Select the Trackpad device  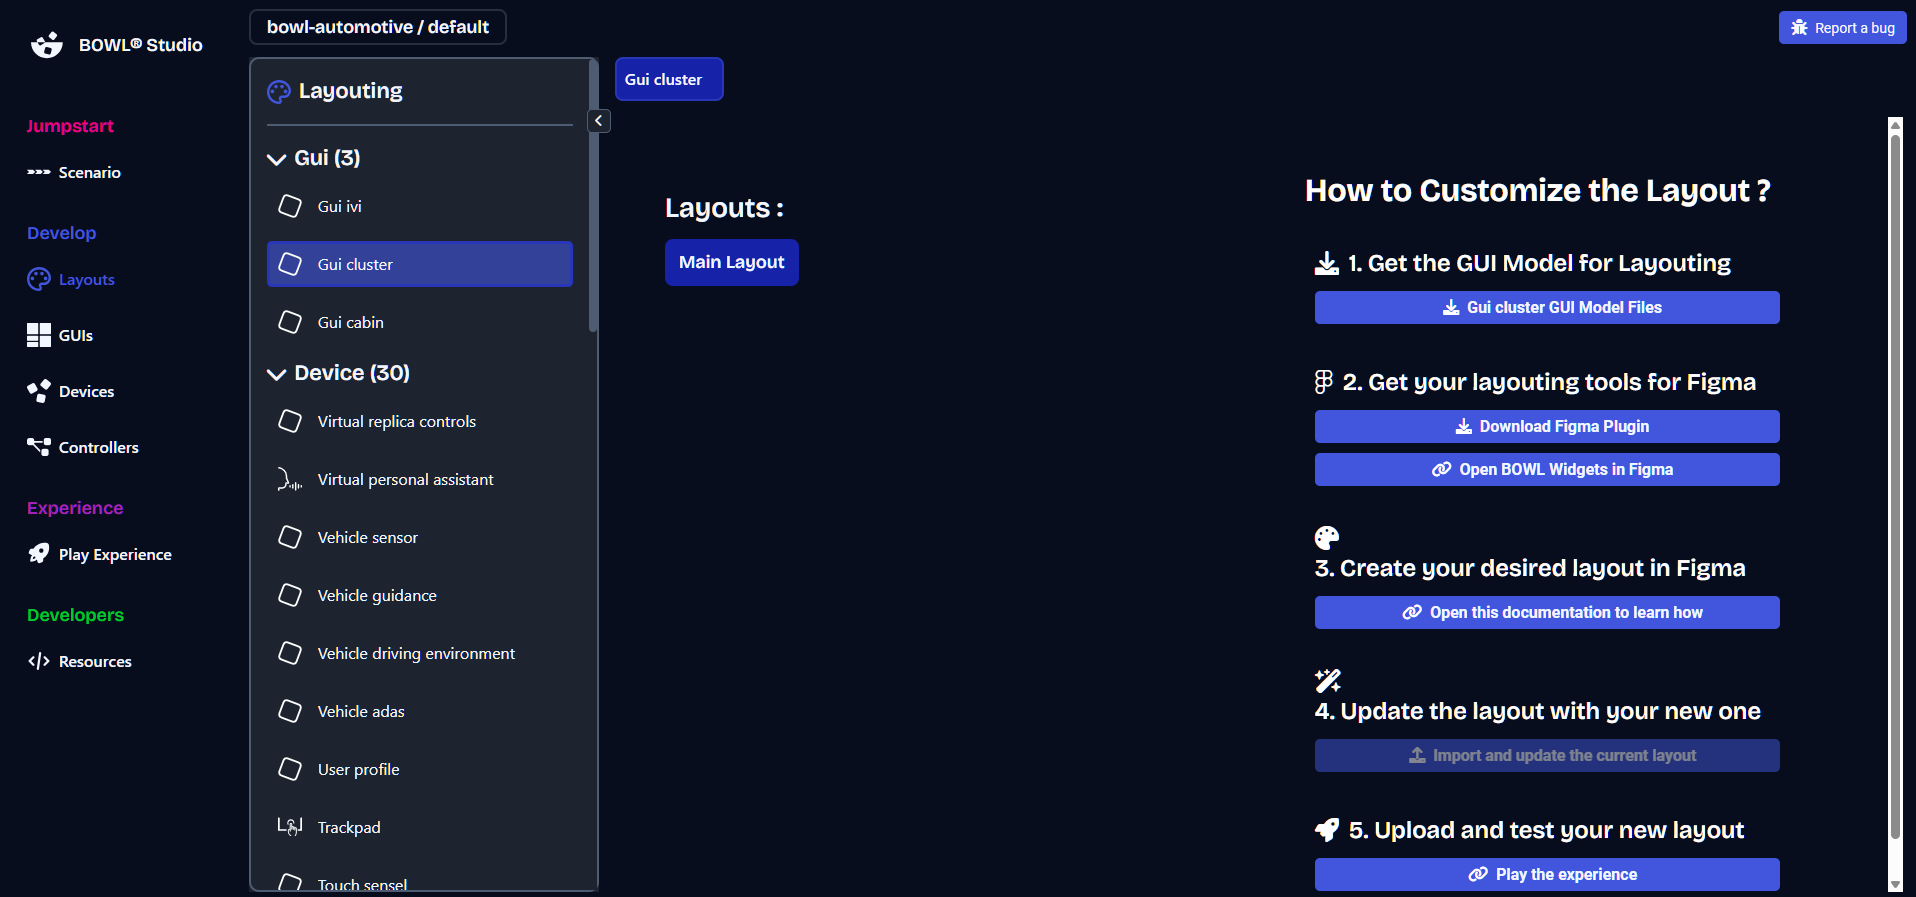tap(420, 827)
